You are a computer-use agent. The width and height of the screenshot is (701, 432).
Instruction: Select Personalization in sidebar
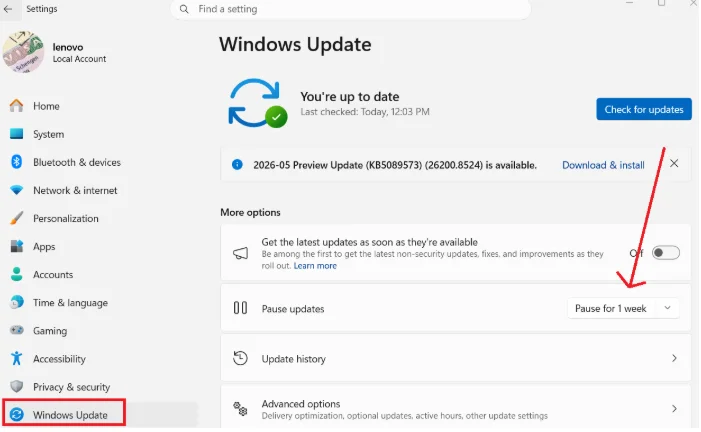click(66, 219)
